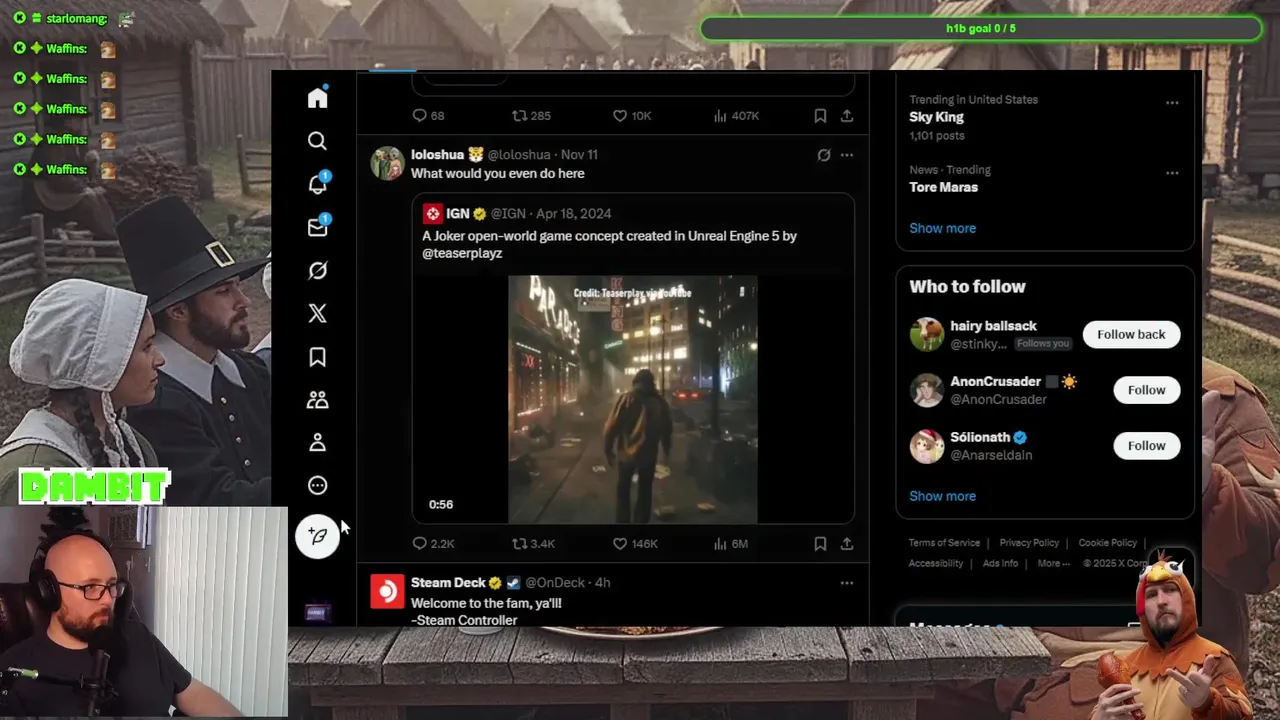This screenshot has width=1280, height=720.
Task: Open the Explore search icon in sidebar
Action: coord(317,141)
